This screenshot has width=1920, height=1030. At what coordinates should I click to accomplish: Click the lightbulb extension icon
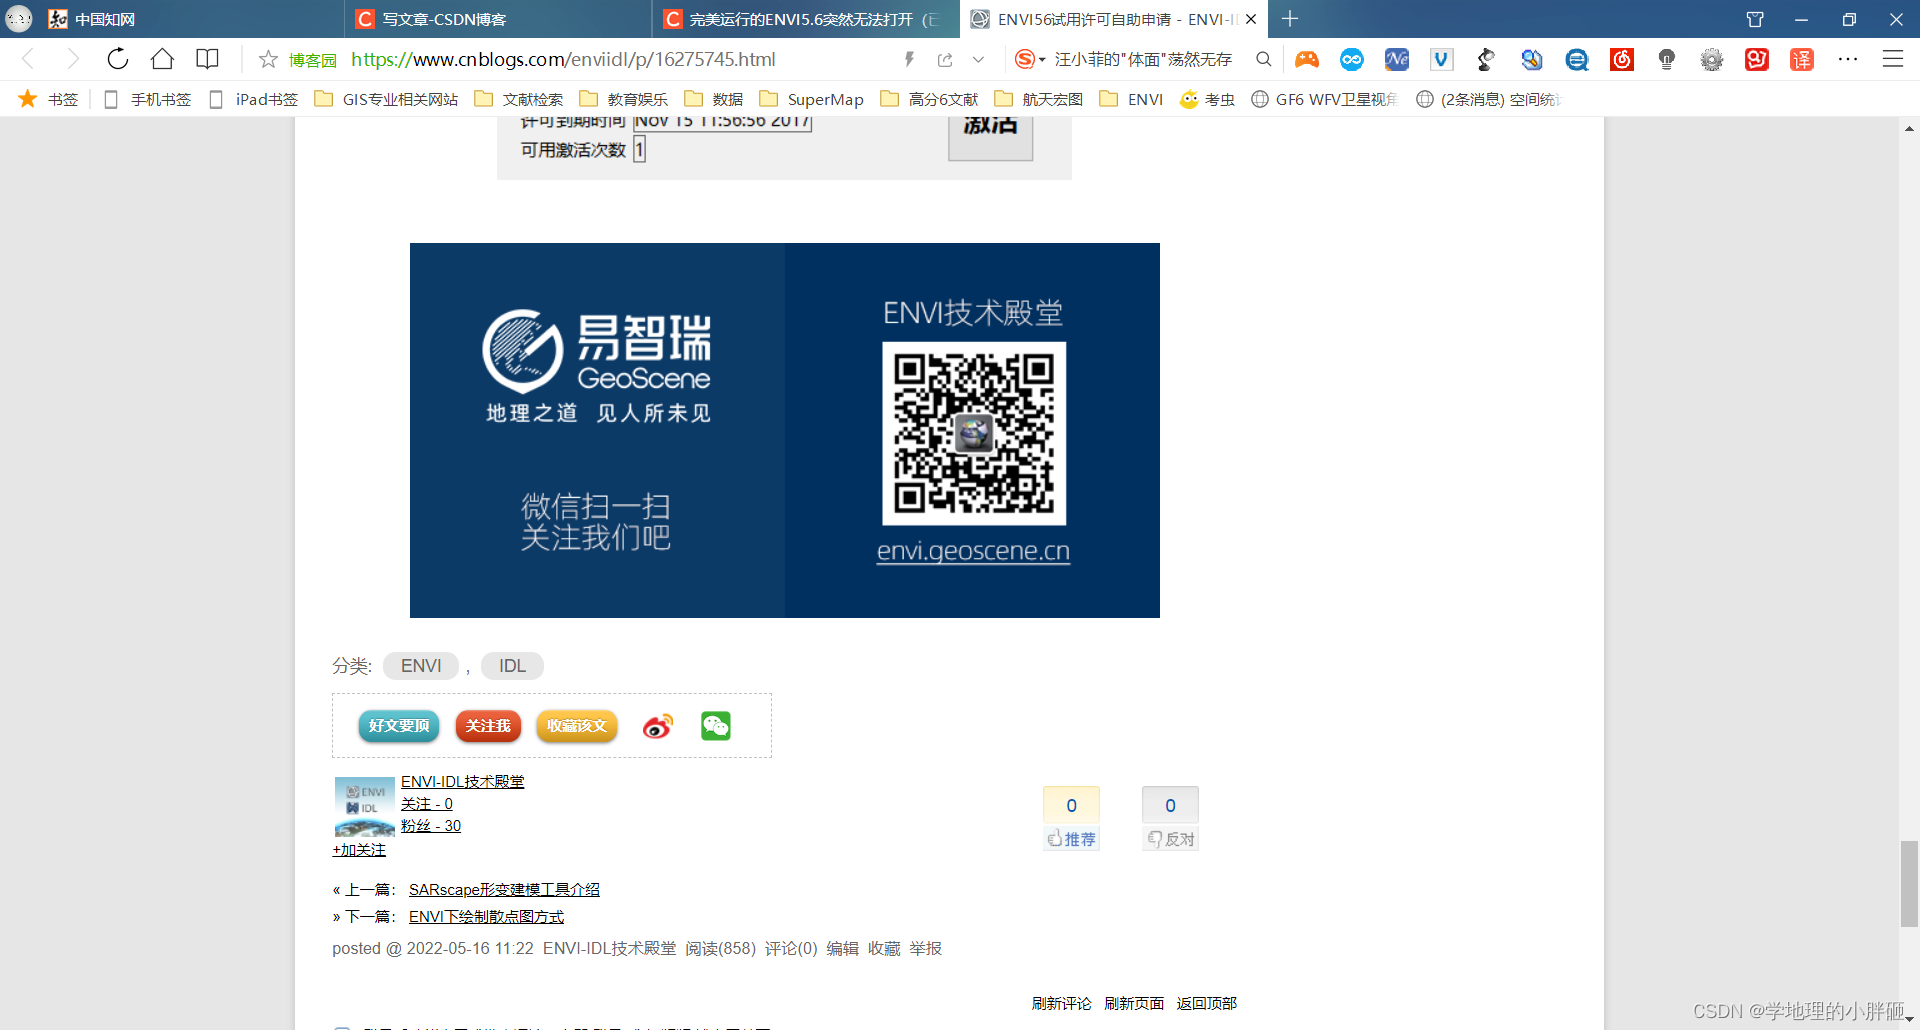1667,59
